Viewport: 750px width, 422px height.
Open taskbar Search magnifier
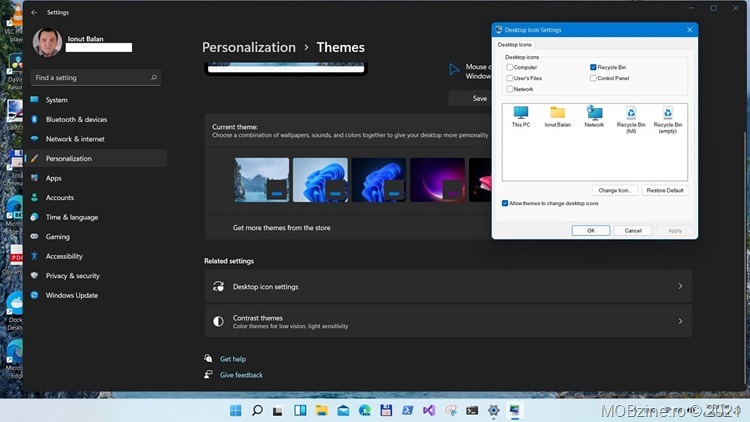point(257,410)
